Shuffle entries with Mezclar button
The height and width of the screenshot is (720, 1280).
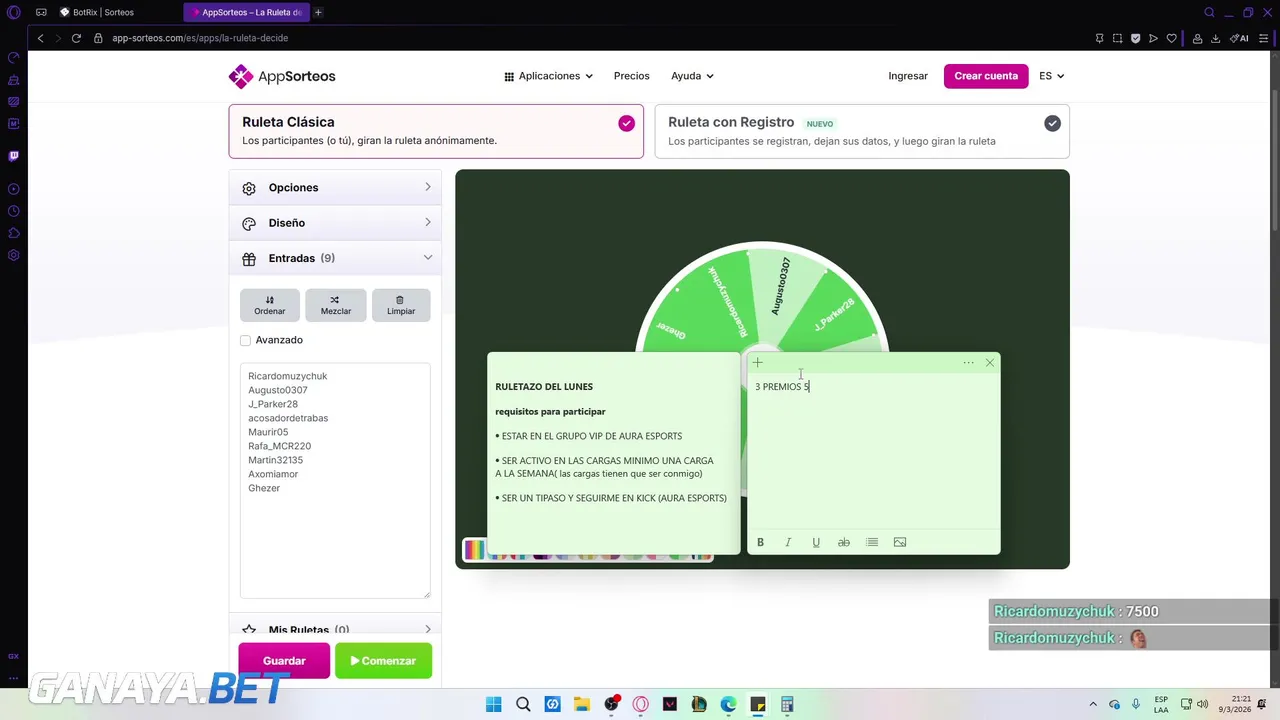pos(335,305)
